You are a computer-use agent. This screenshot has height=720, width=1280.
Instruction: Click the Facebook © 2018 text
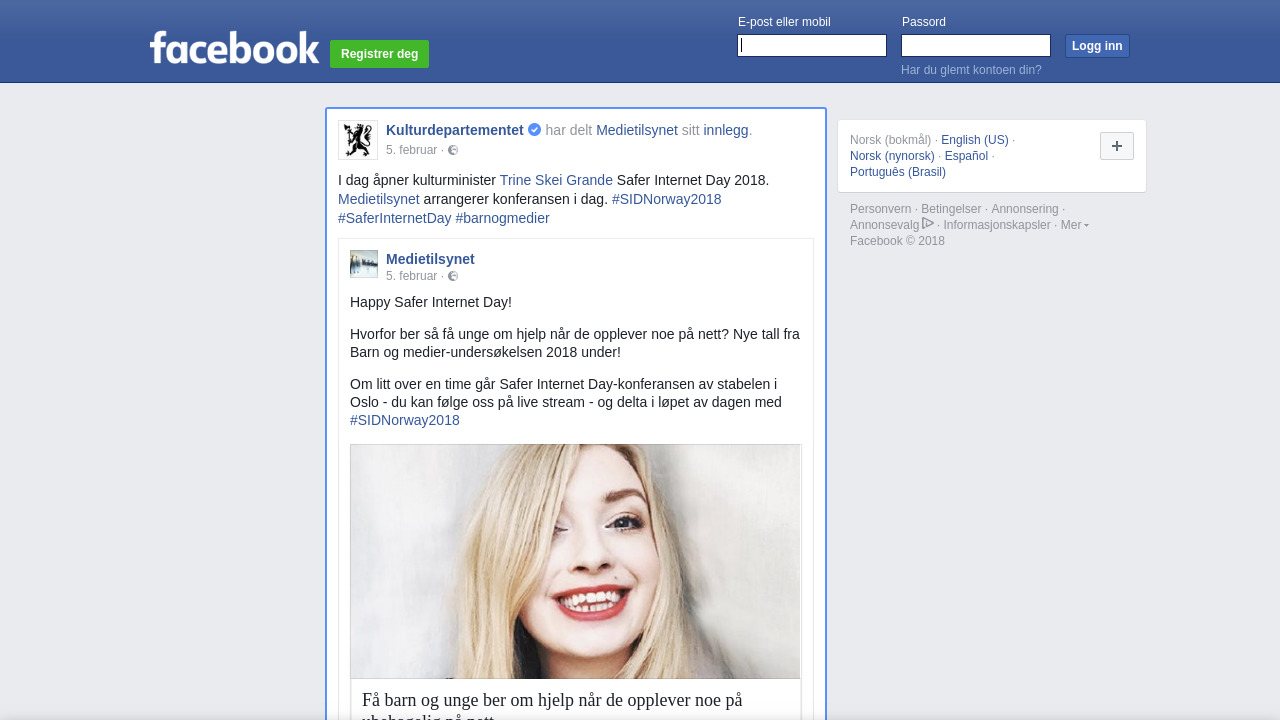tap(897, 241)
